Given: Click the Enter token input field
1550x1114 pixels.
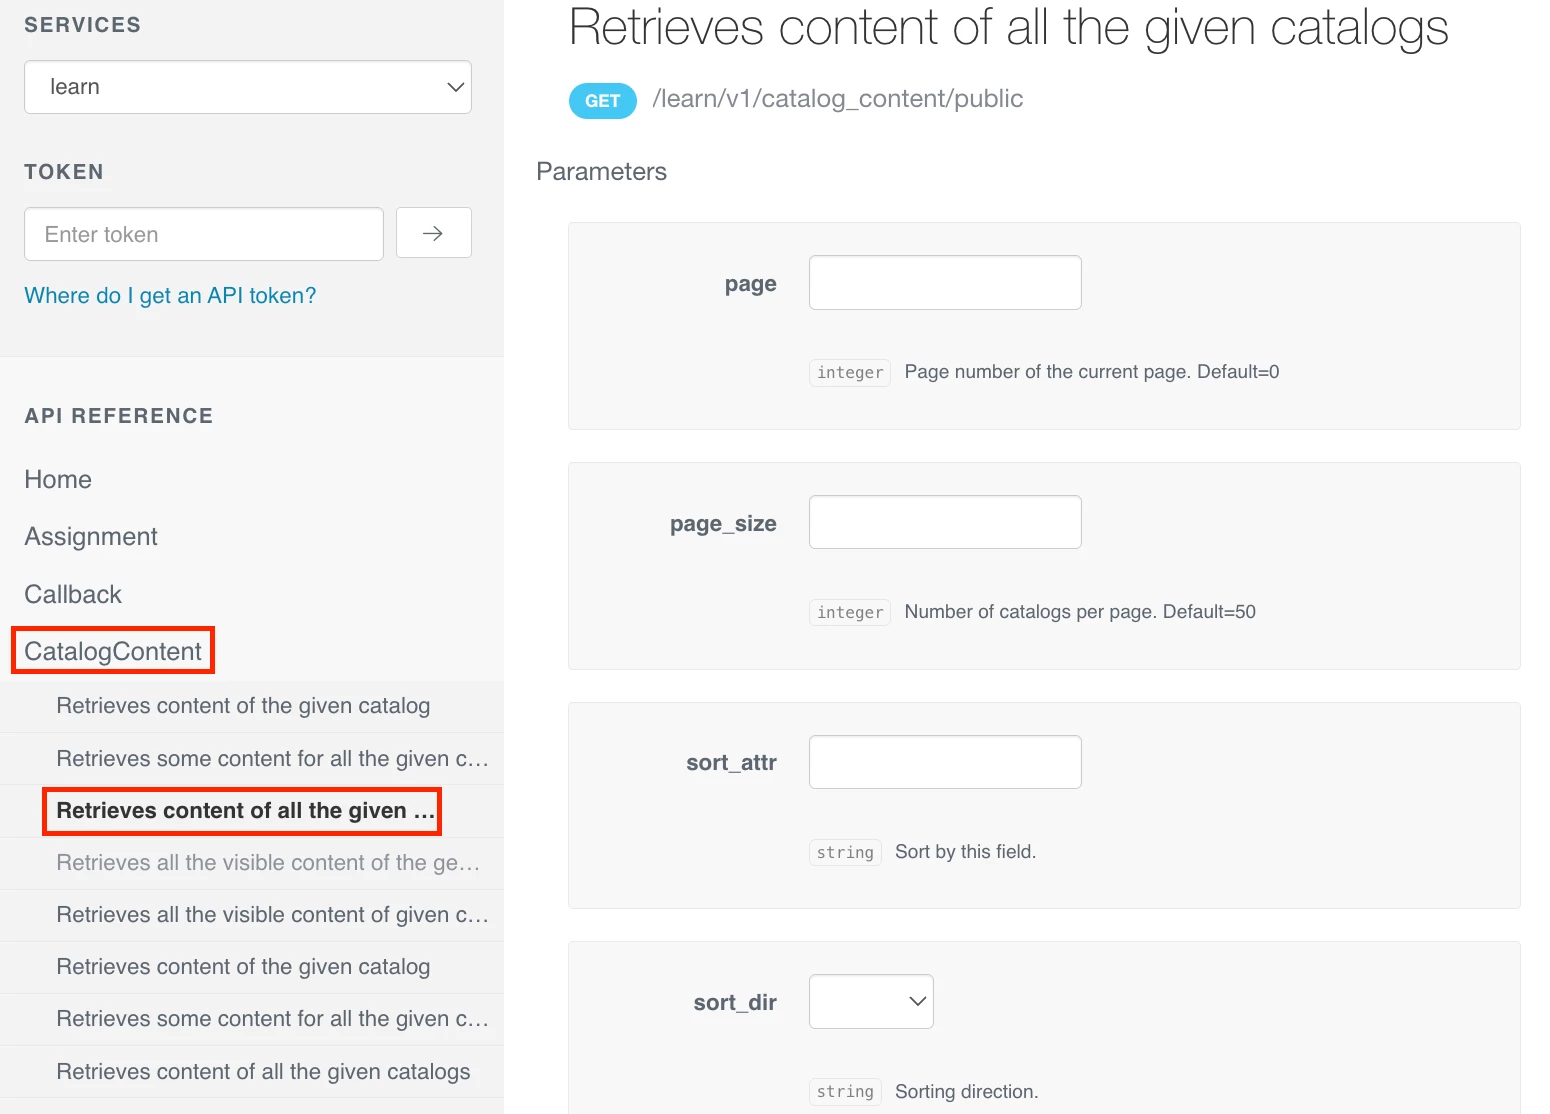Looking at the screenshot, I should [204, 234].
